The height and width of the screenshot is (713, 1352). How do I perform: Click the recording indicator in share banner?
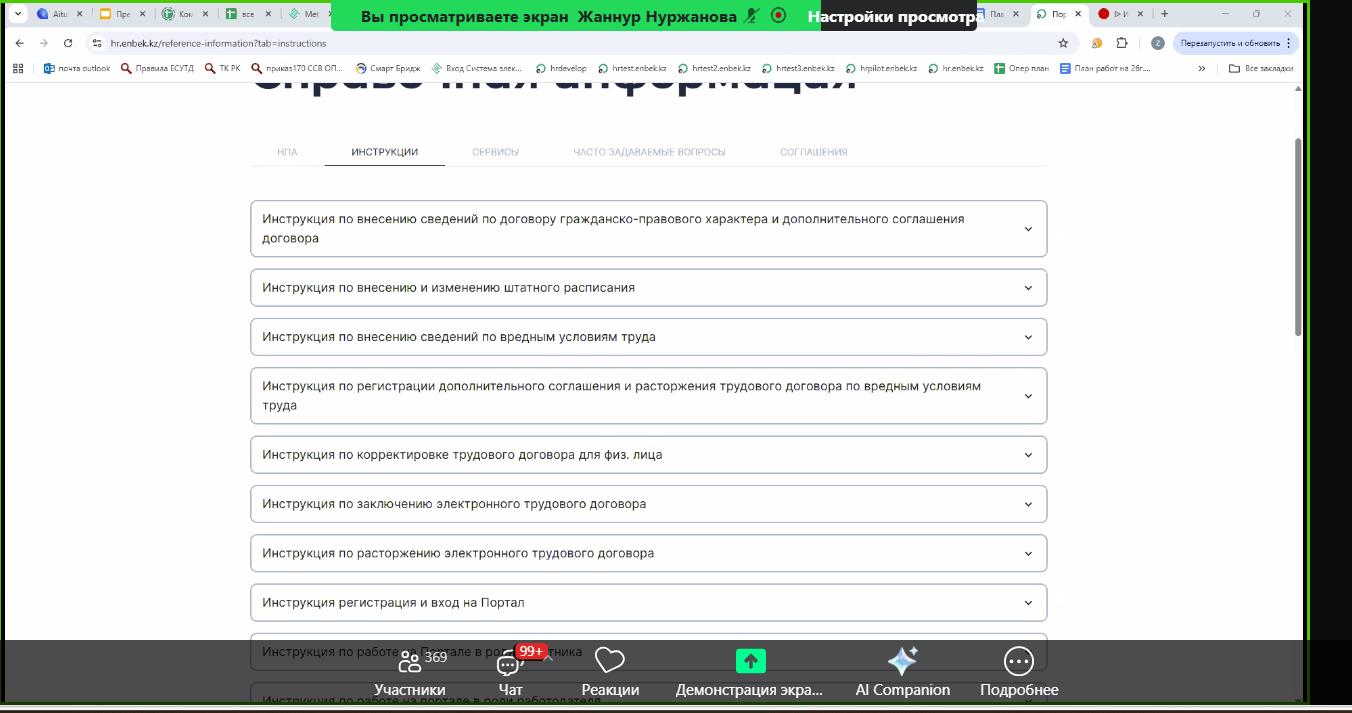778,16
